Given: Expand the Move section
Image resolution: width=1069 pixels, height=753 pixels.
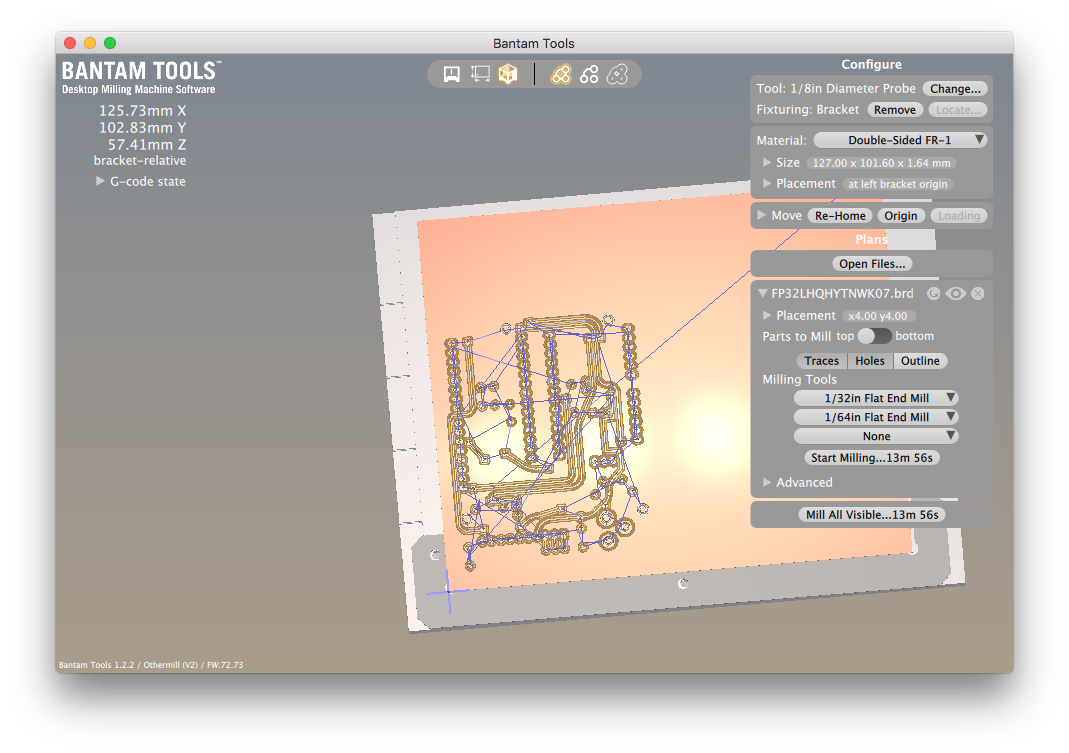Looking at the screenshot, I should [762, 216].
